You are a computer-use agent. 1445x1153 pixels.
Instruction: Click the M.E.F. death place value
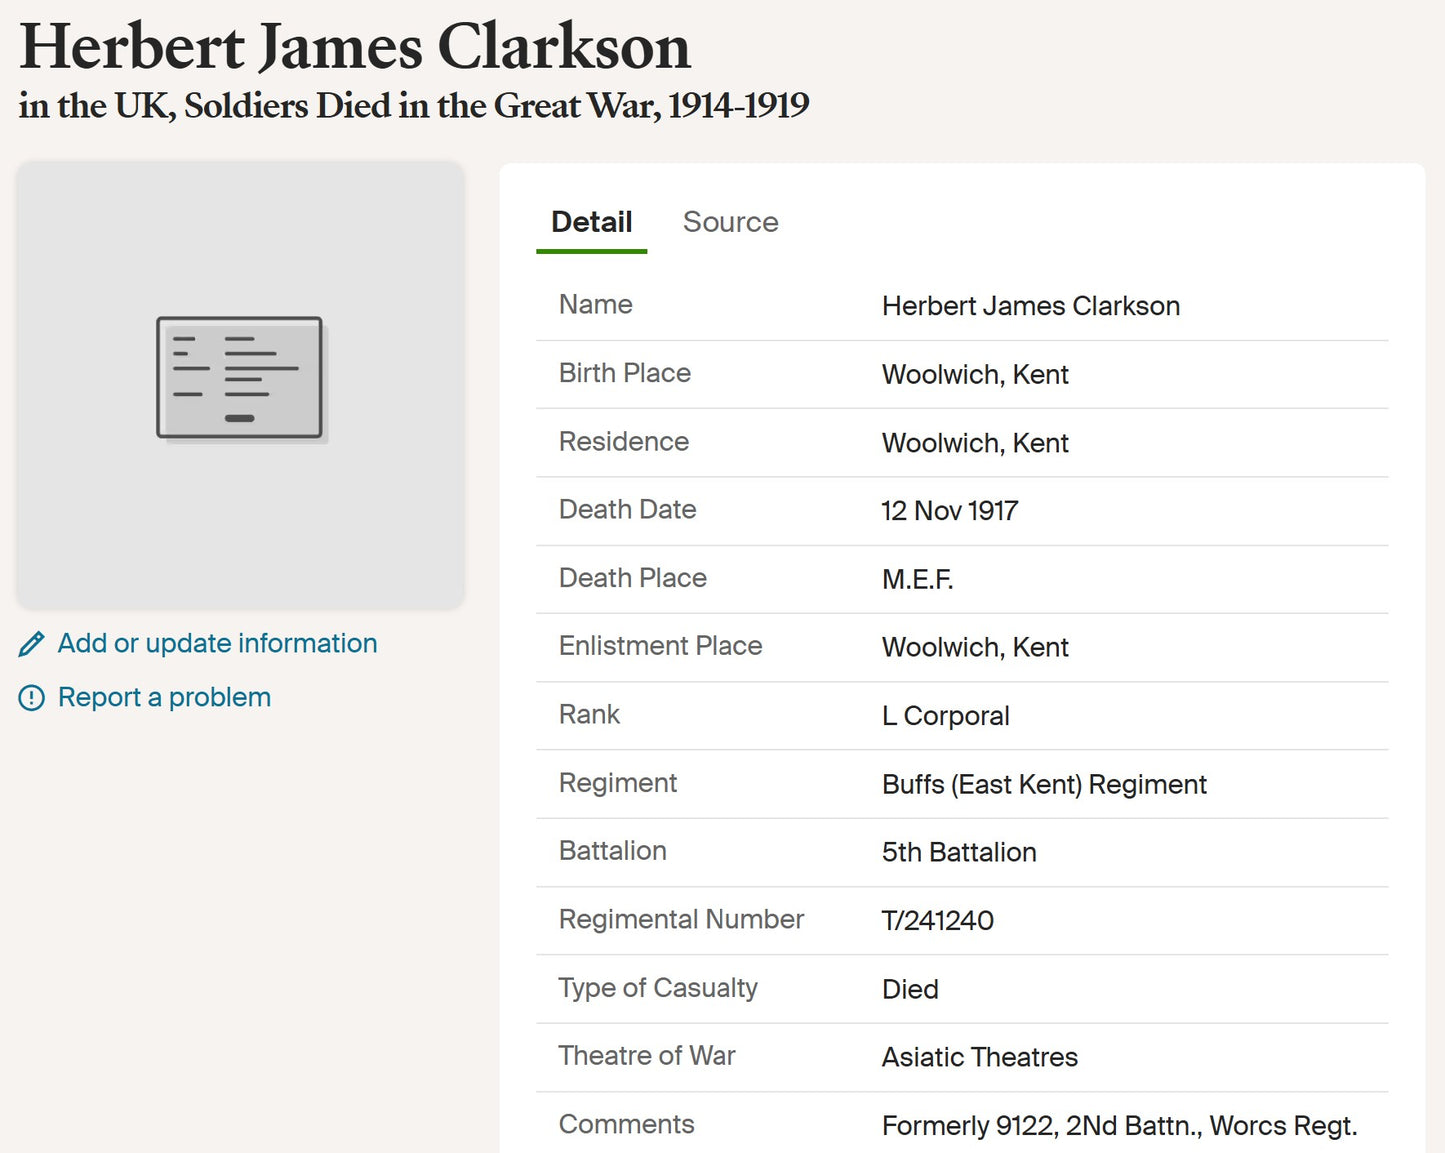click(917, 579)
